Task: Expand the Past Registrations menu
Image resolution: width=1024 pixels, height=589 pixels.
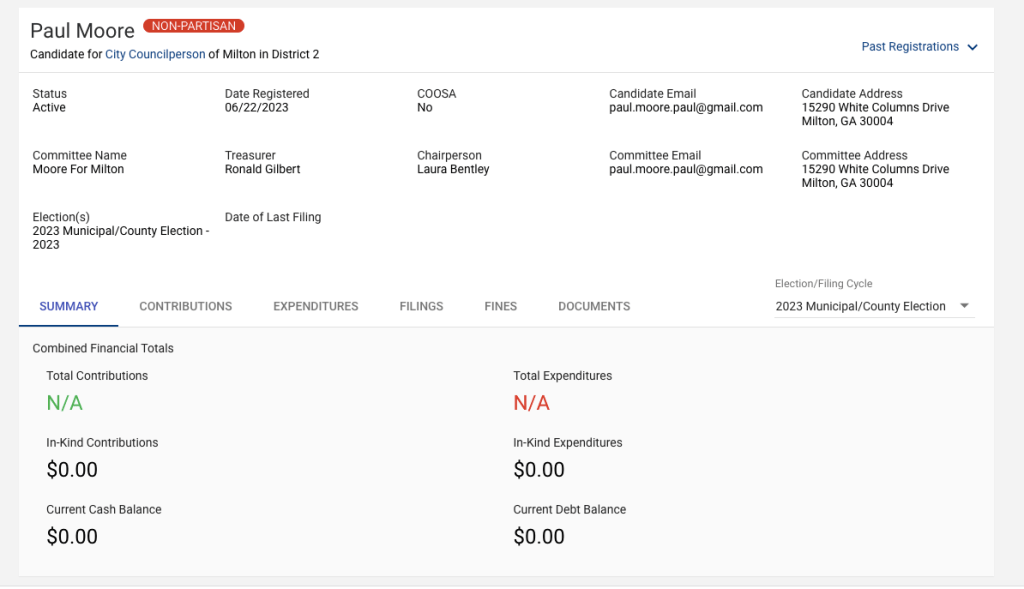Action: click(x=910, y=47)
